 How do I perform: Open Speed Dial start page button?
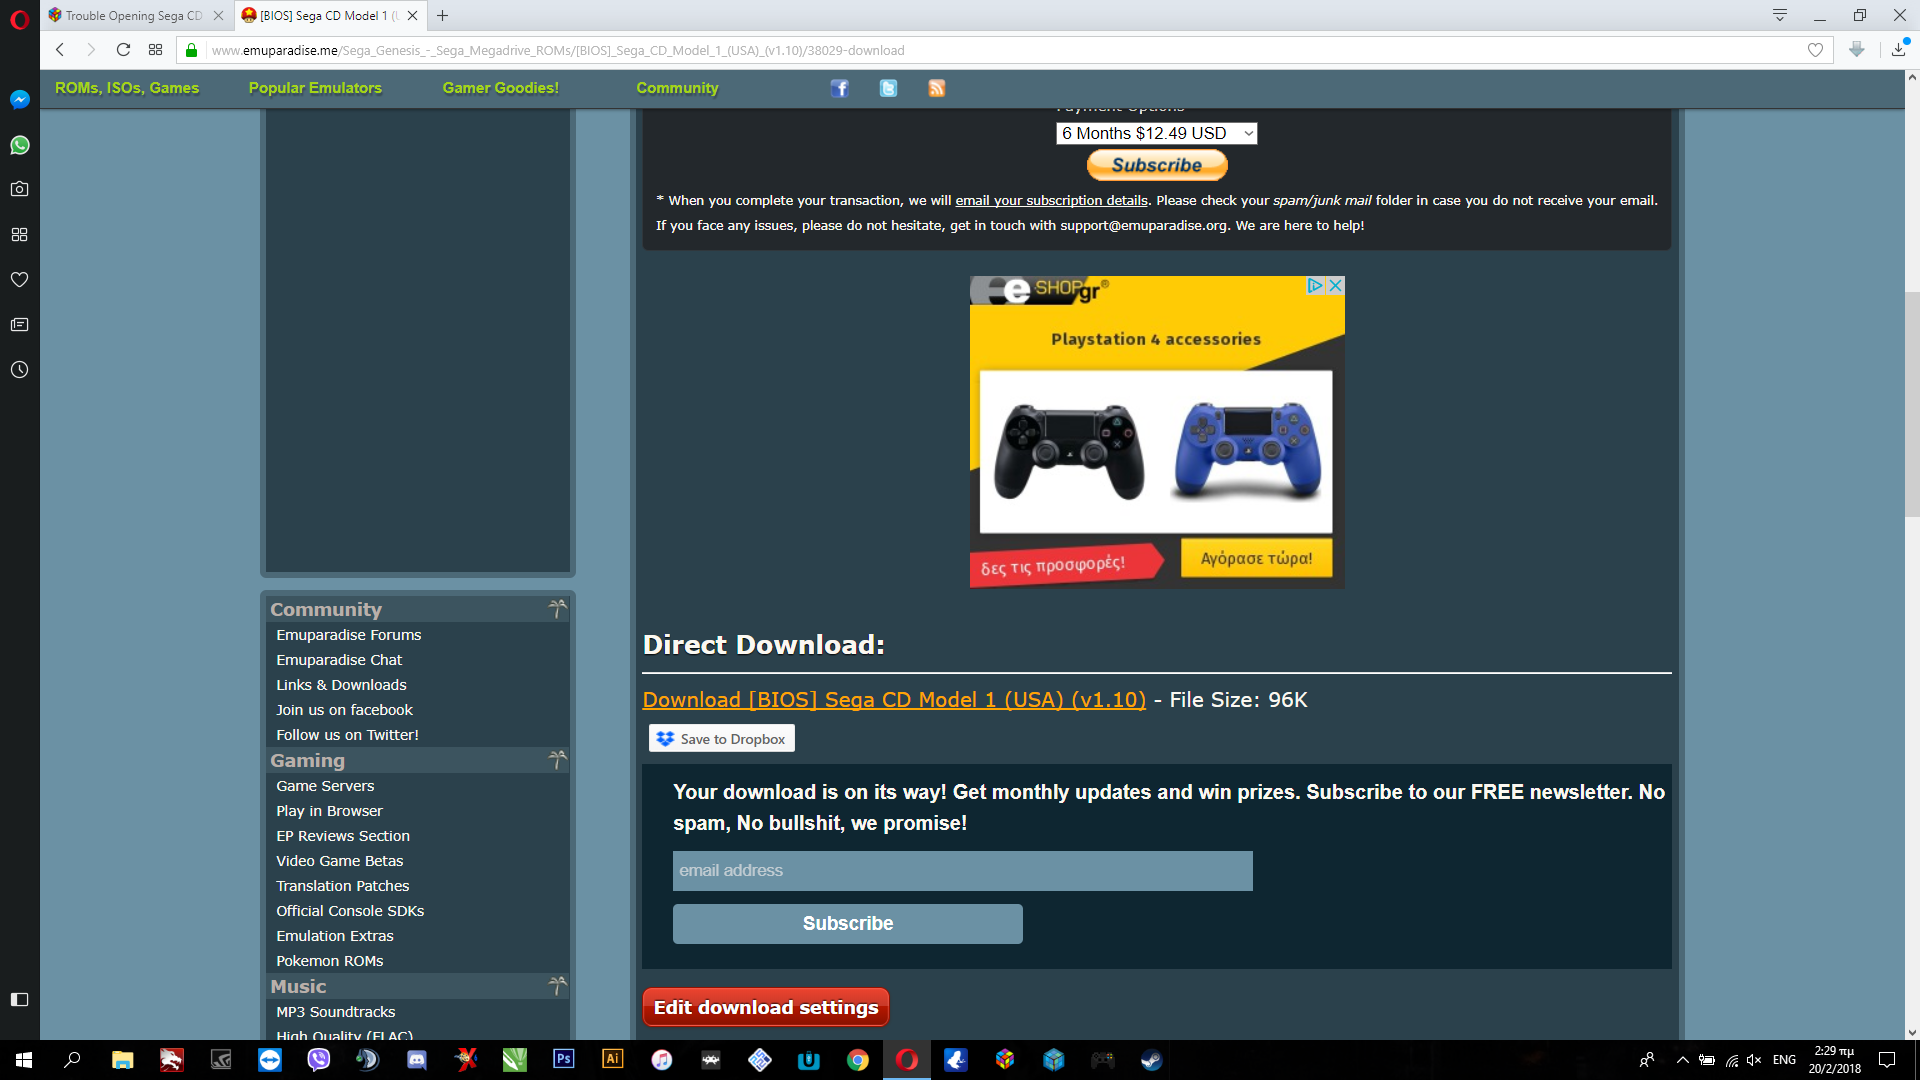pyautogui.click(x=155, y=50)
